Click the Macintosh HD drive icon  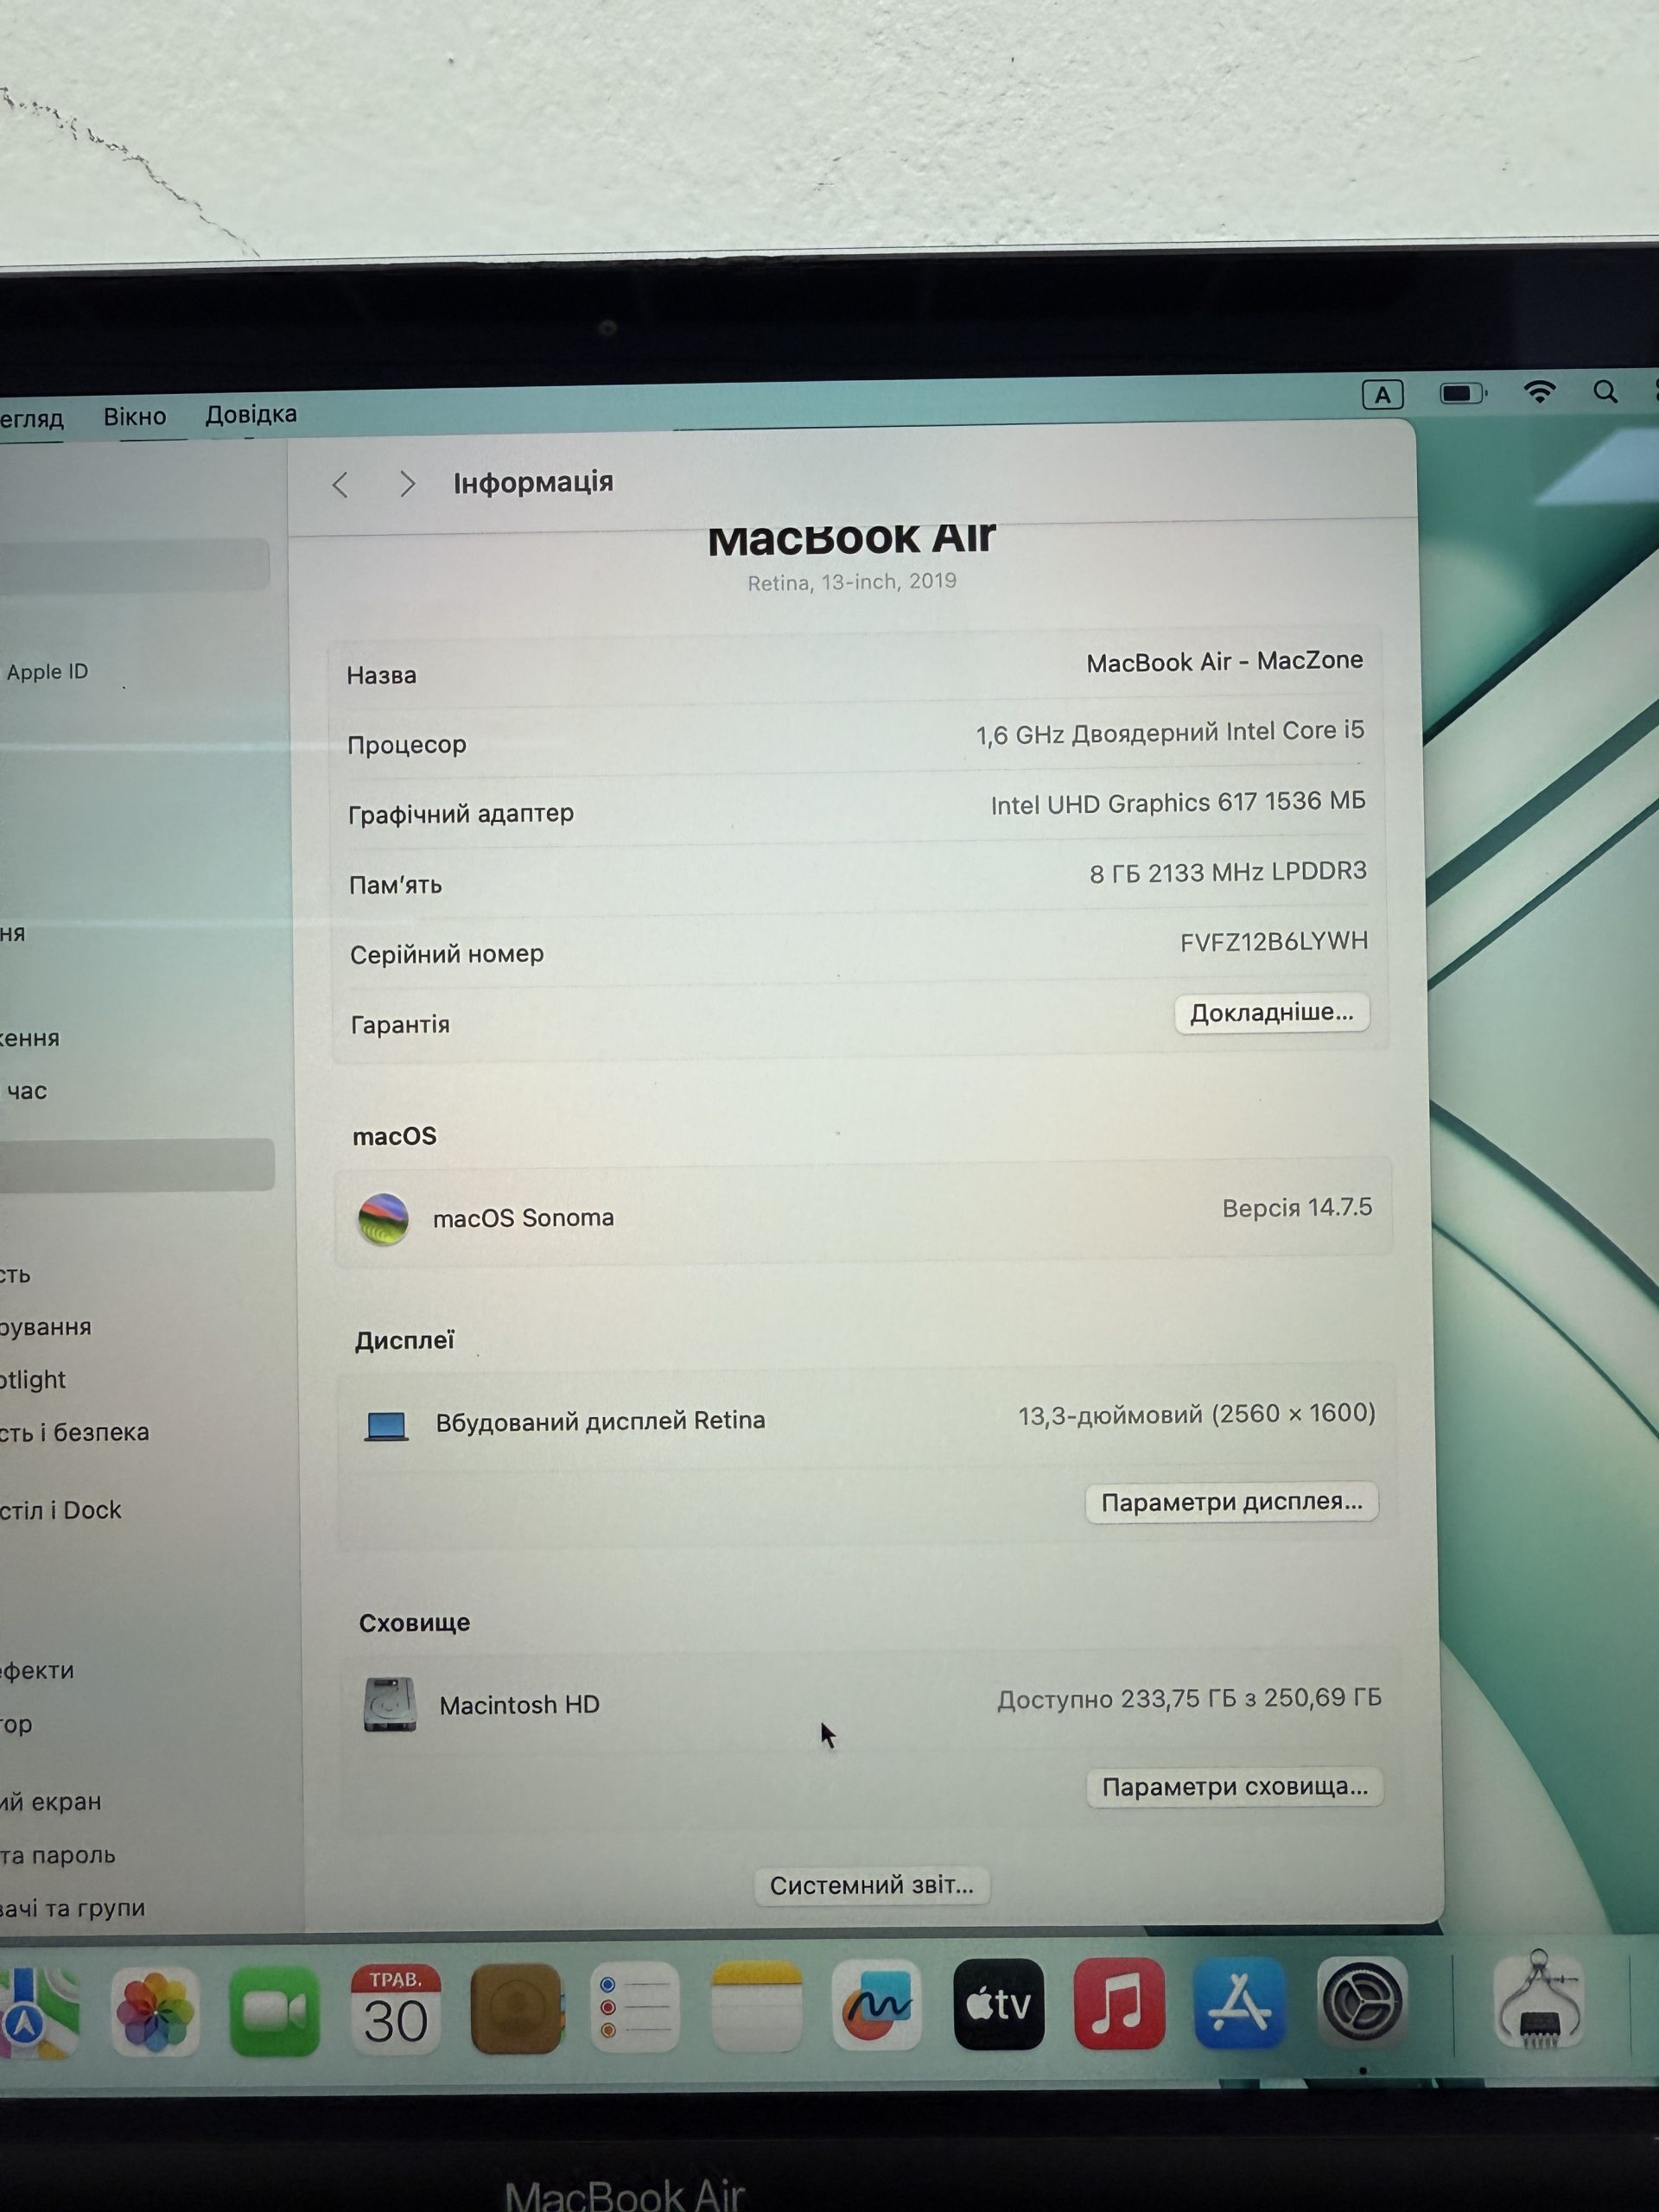pos(390,1705)
